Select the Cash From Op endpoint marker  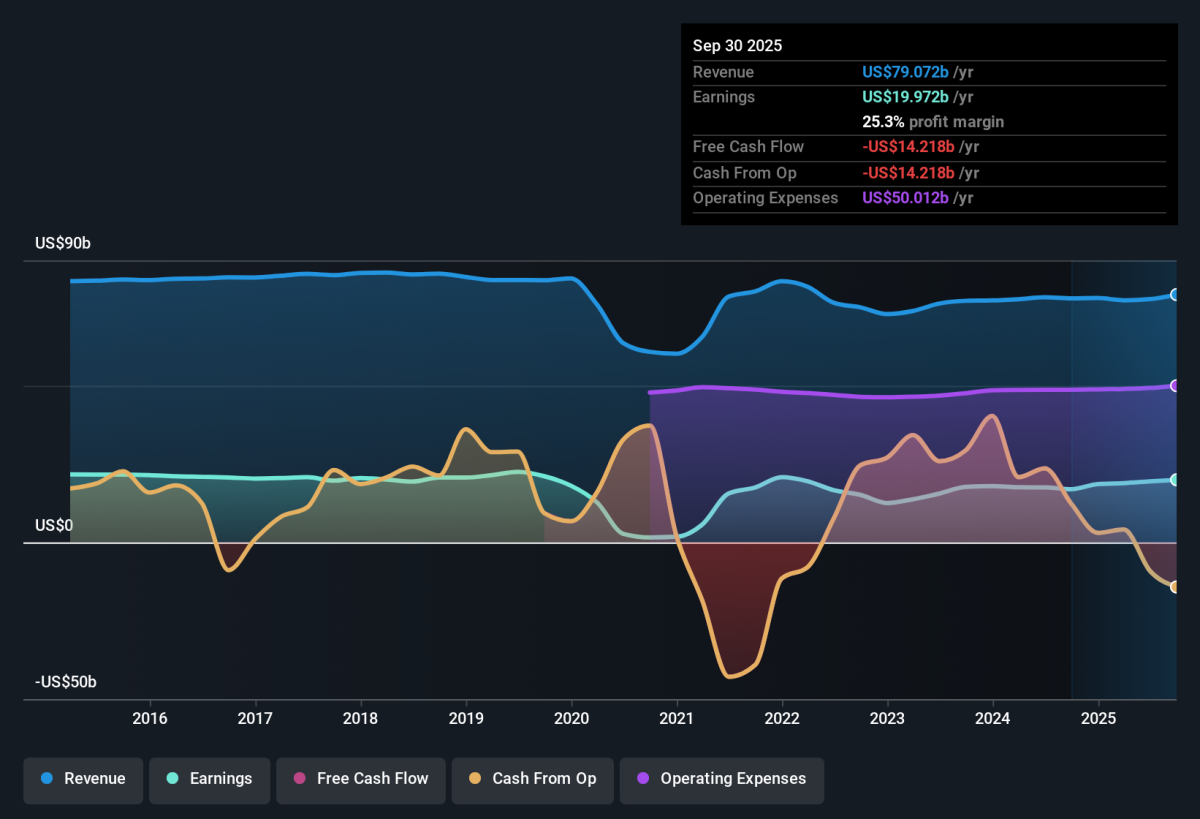coord(1175,587)
